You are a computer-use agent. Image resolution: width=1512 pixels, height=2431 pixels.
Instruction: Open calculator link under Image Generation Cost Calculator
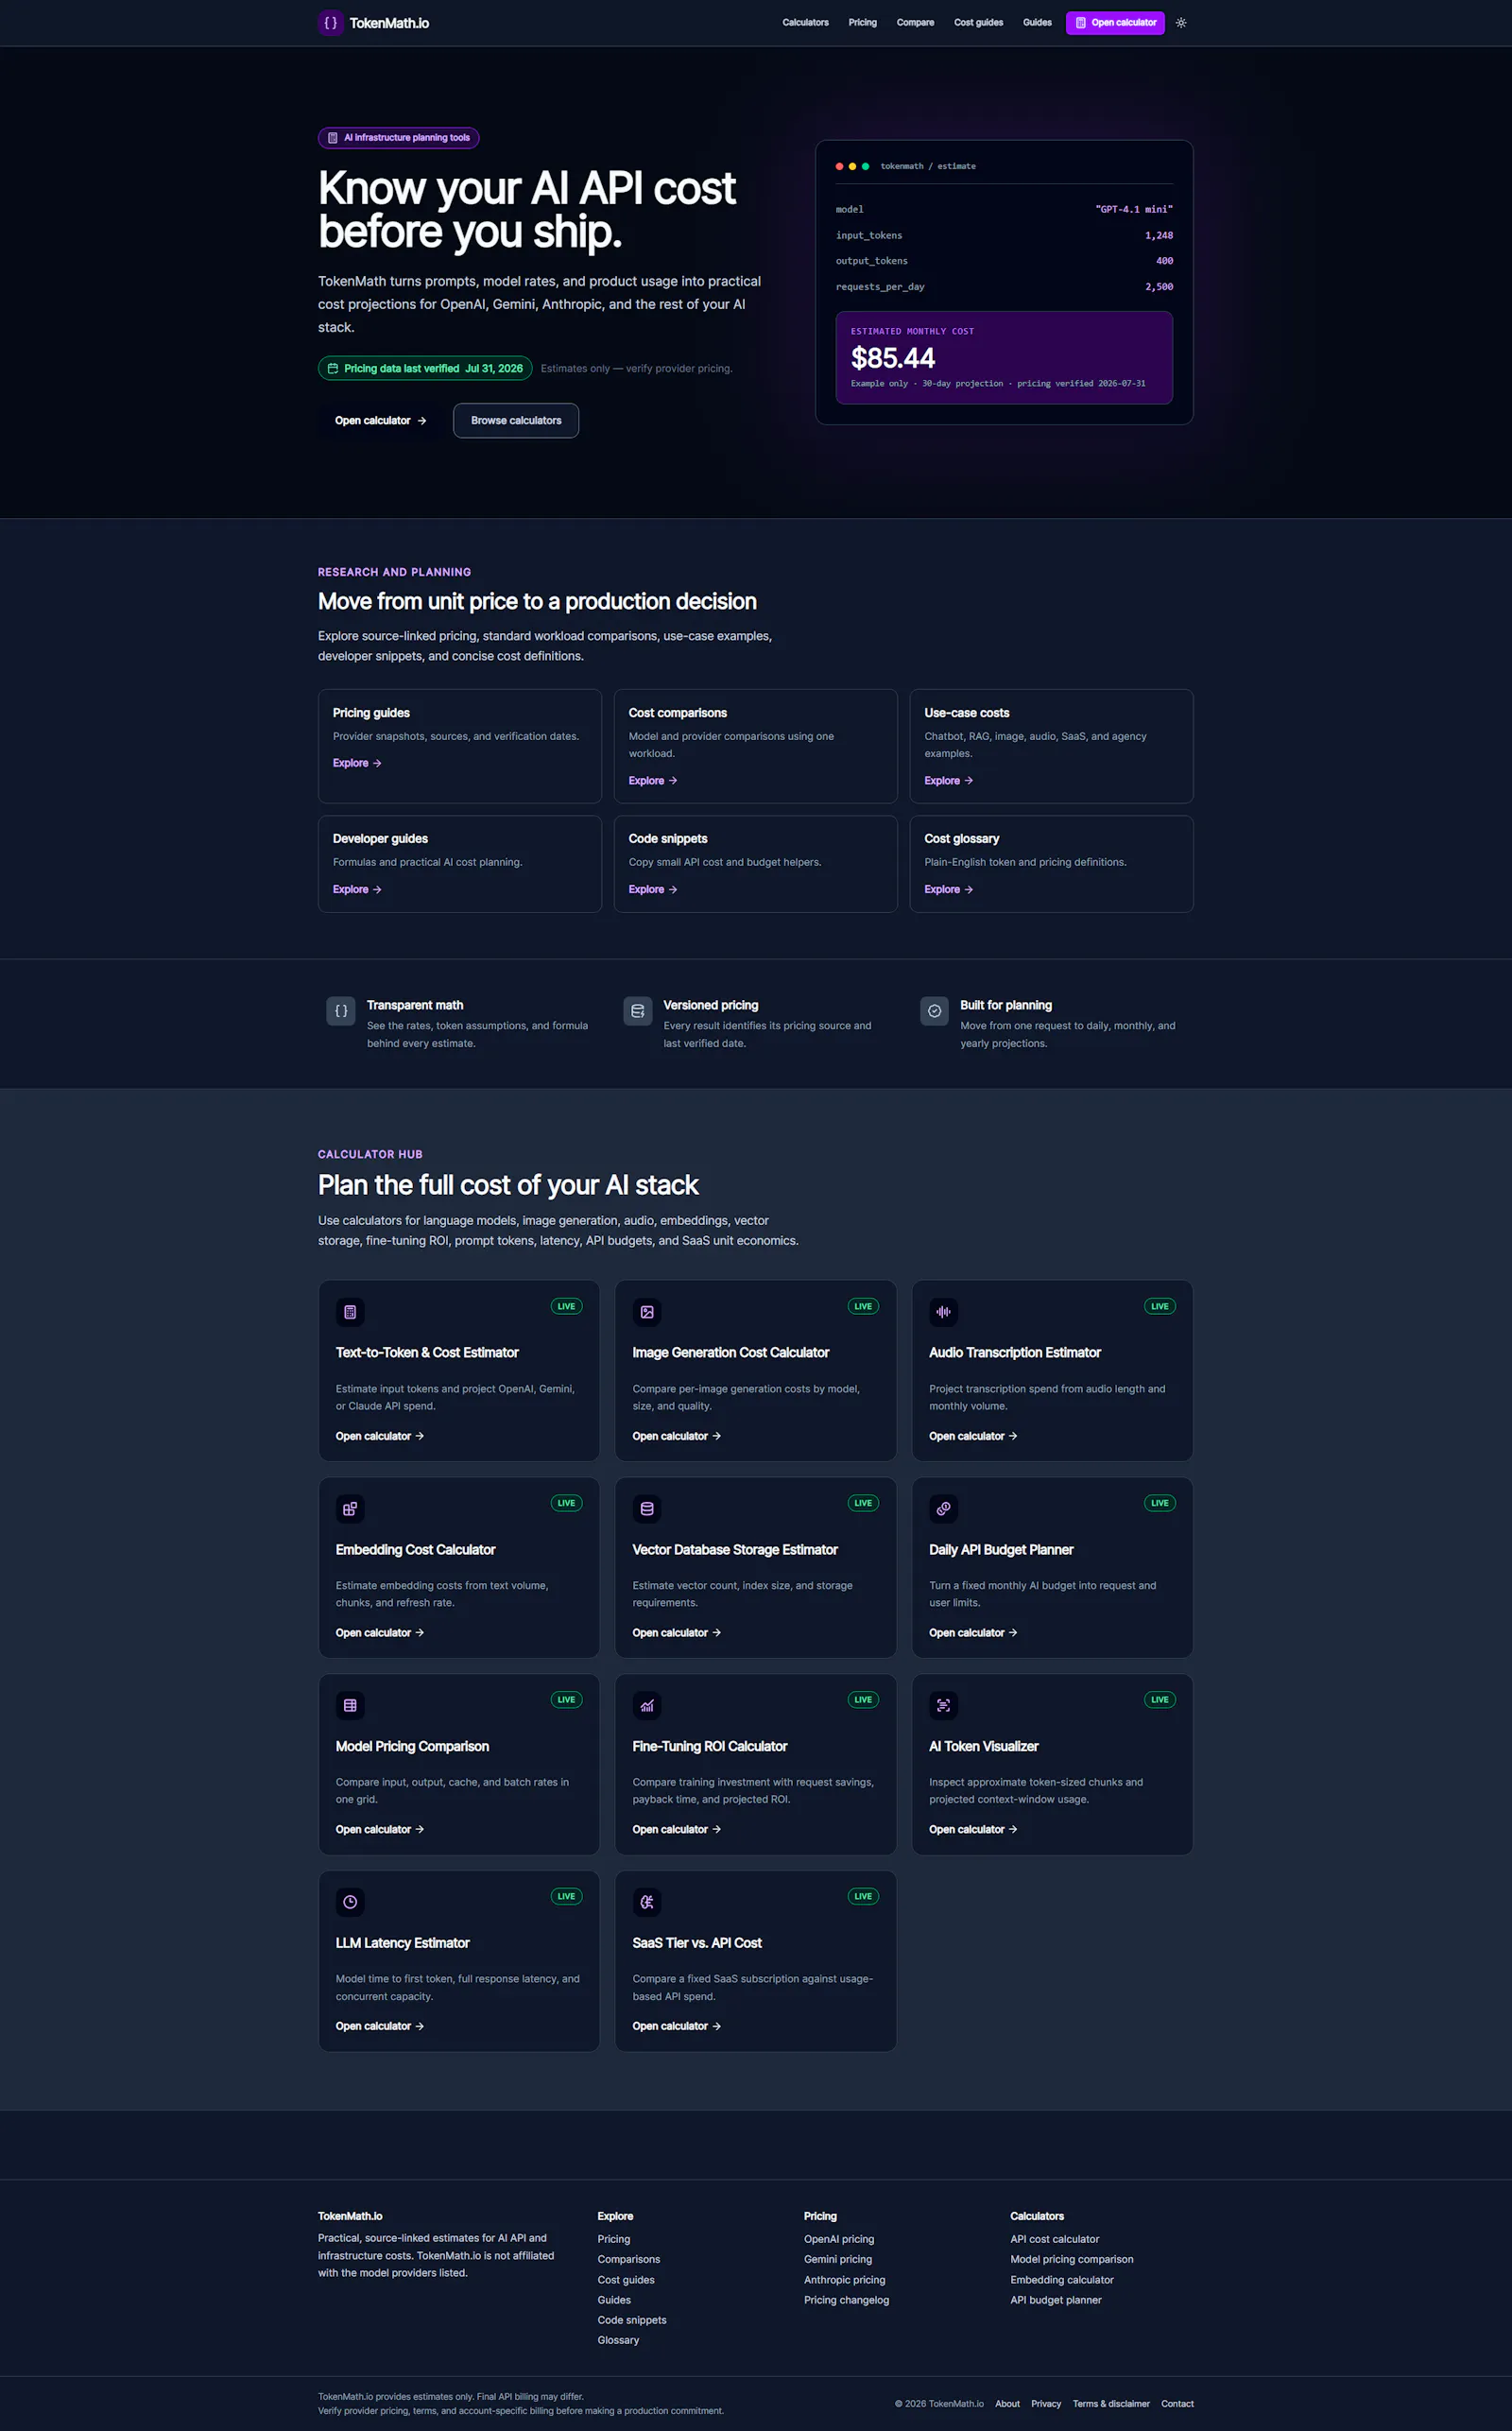point(677,1437)
